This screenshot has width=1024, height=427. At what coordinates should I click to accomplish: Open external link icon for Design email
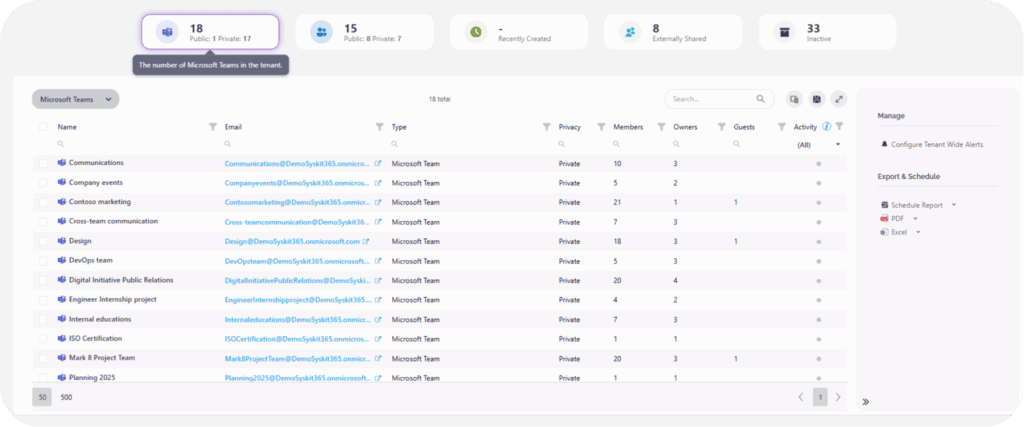(366, 241)
